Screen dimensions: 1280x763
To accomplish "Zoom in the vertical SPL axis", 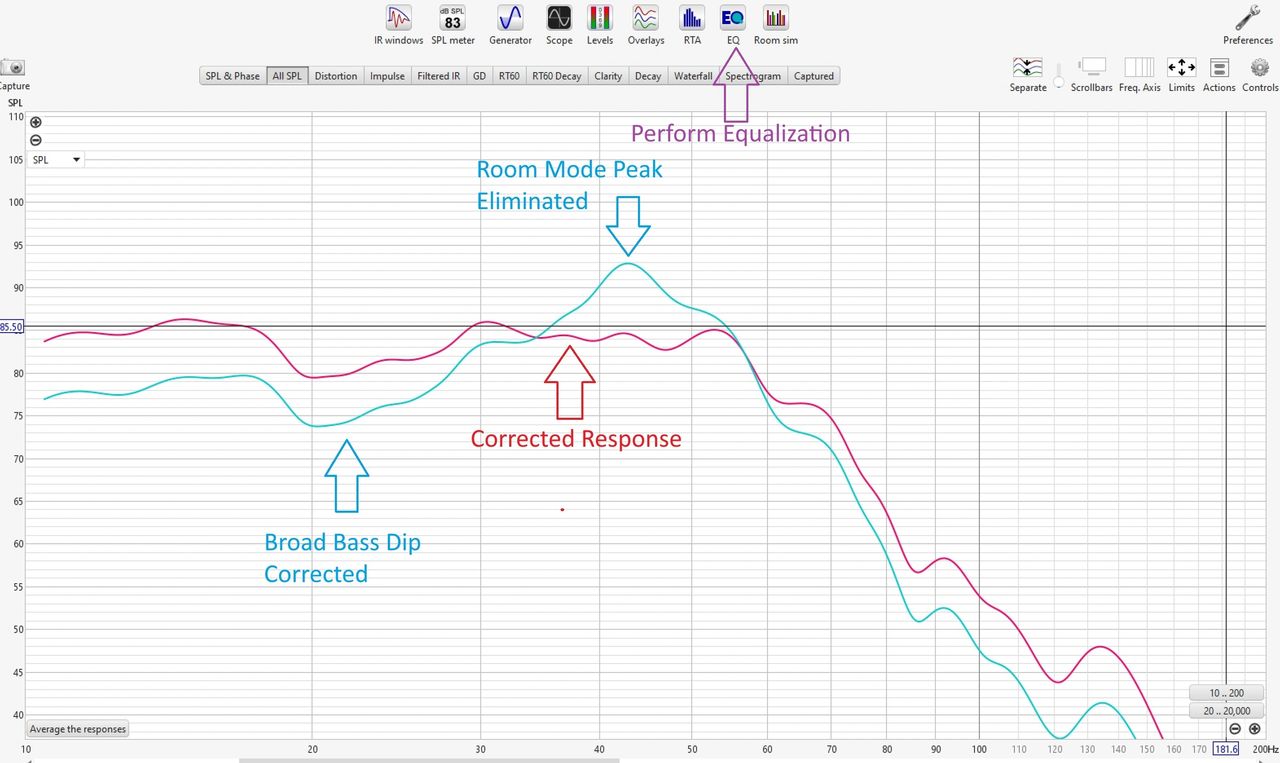I will pyautogui.click(x=36, y=122).
